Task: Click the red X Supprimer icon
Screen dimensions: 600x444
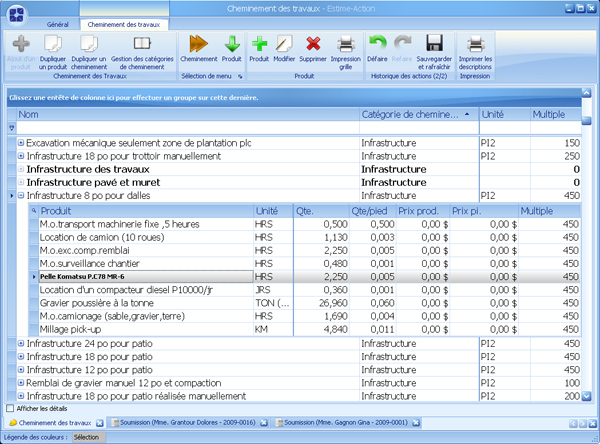Action: 313,44
